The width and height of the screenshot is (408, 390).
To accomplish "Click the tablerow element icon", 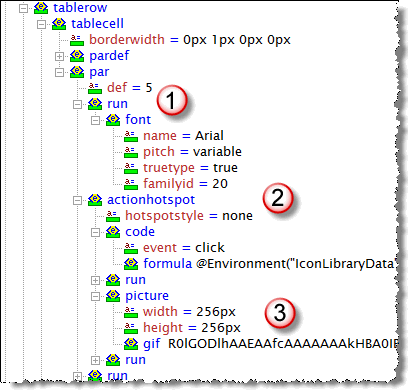I will coord(41,8).
